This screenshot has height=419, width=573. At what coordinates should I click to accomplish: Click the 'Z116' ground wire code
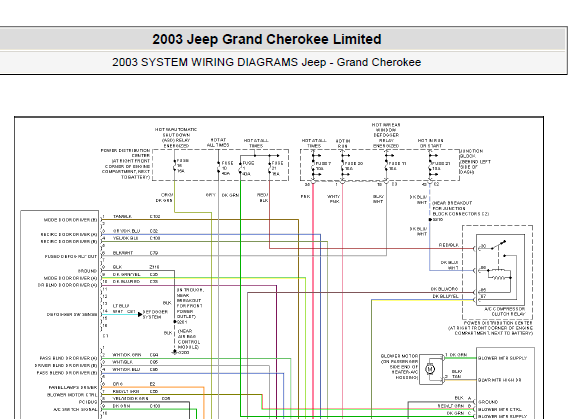click(154, 267)
